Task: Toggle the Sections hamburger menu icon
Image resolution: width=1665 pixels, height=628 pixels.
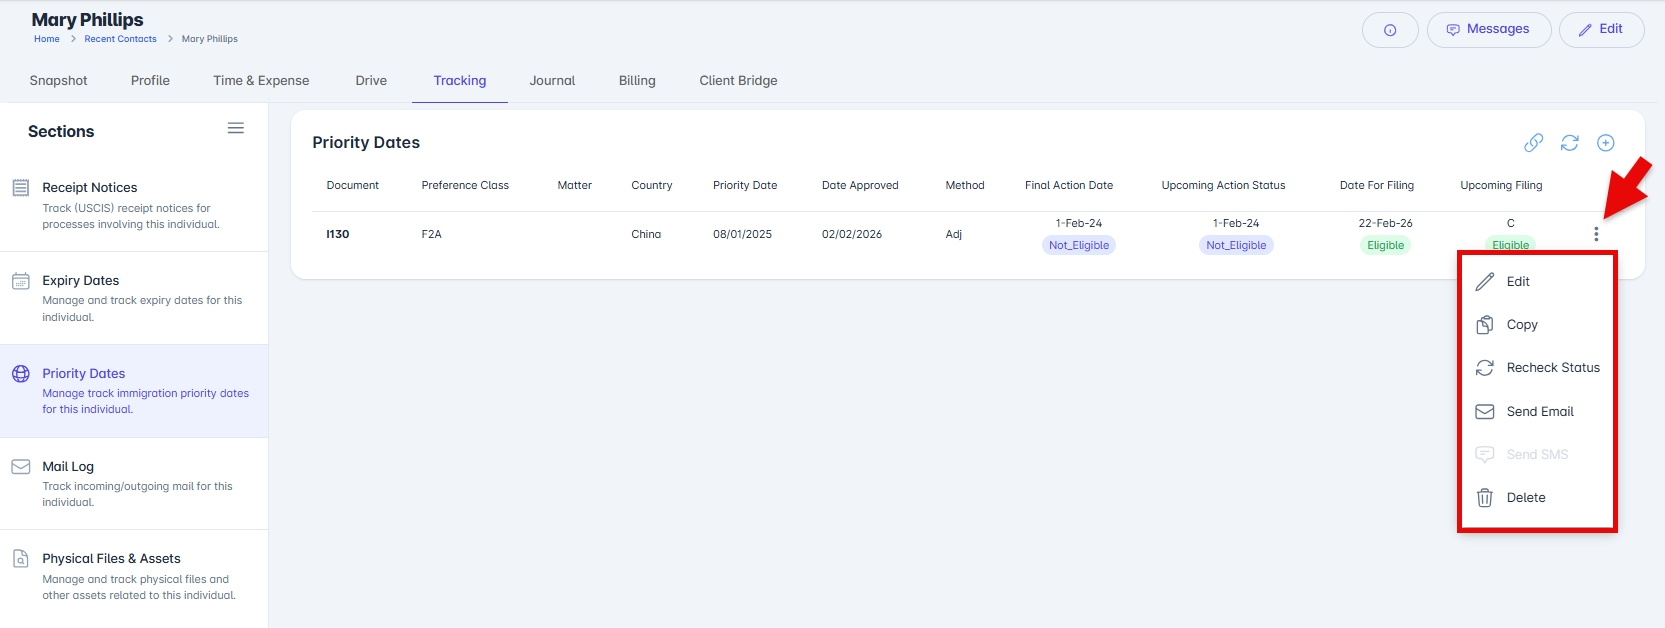Action: (x=236, y=128)
